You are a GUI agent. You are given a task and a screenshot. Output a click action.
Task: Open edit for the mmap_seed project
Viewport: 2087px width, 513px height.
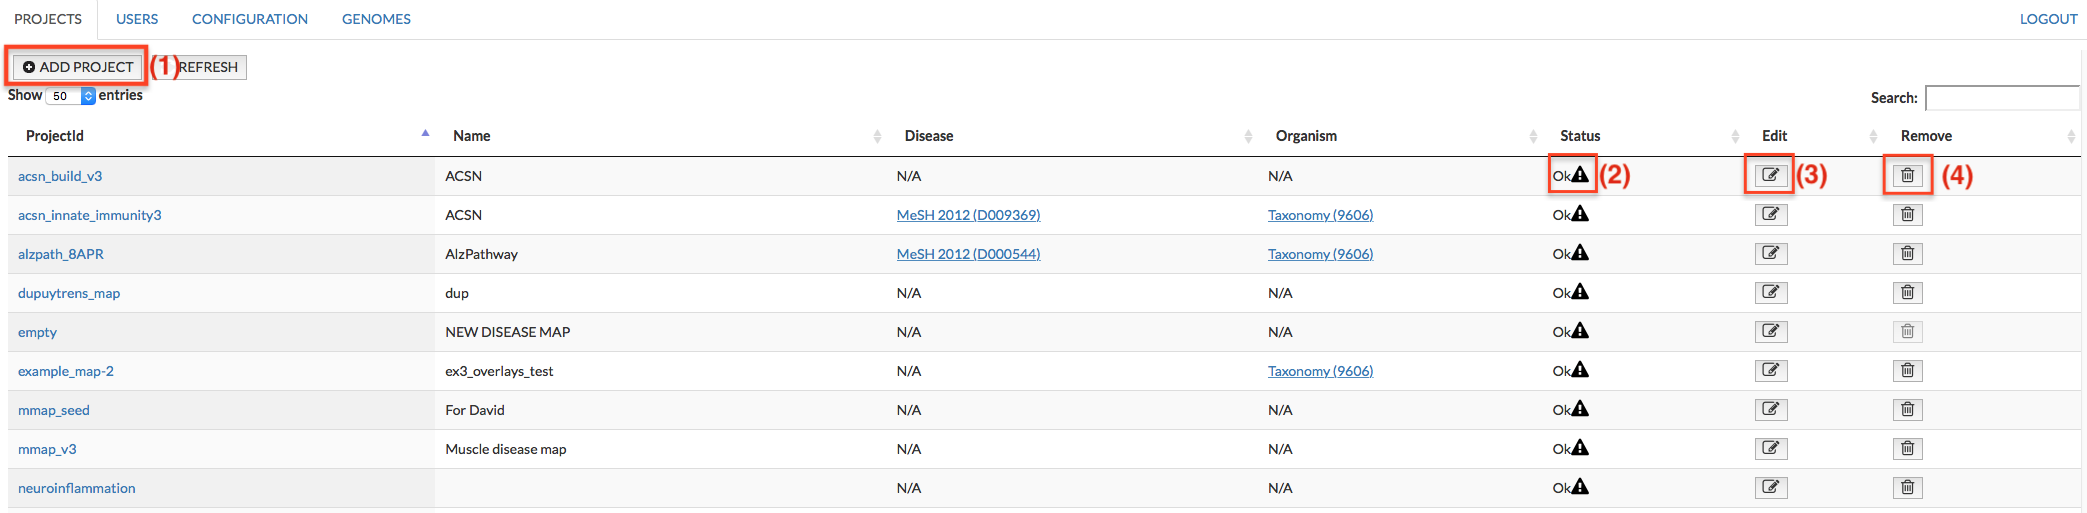click(1770, 410)
